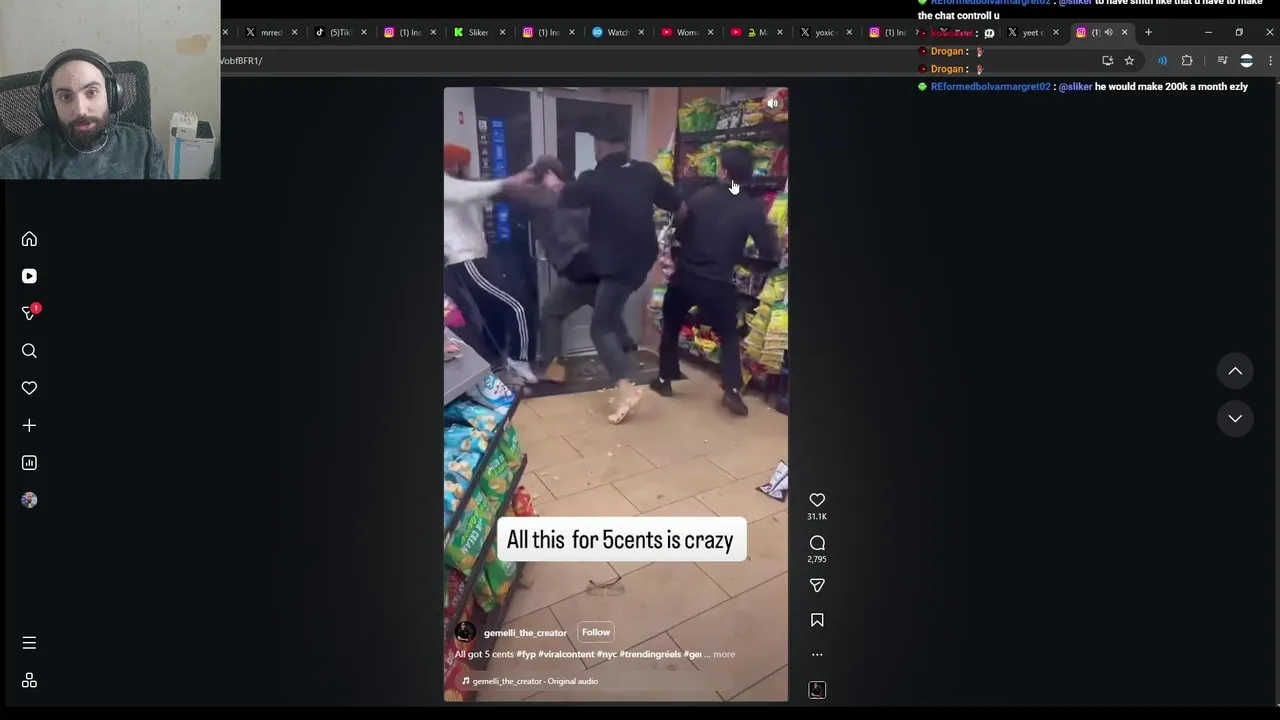1280x720 pixels.
Task: Expand the caption with more link
Action: (x=724, y=654)
